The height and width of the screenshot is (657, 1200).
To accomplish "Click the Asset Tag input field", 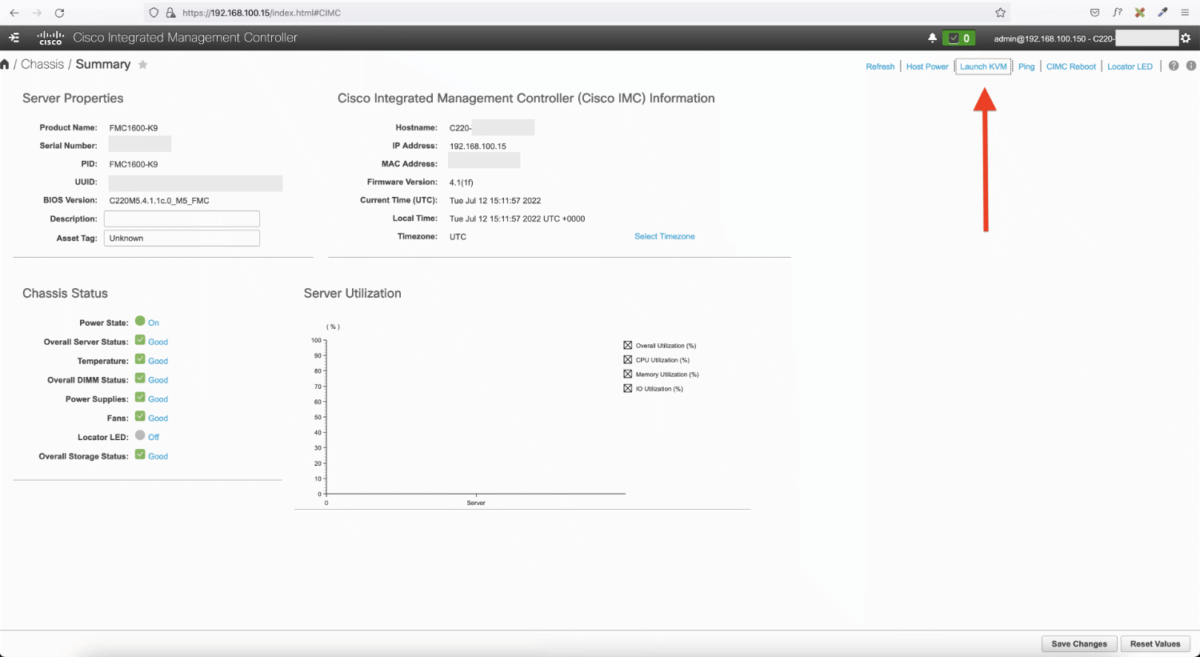I will 181,237.
